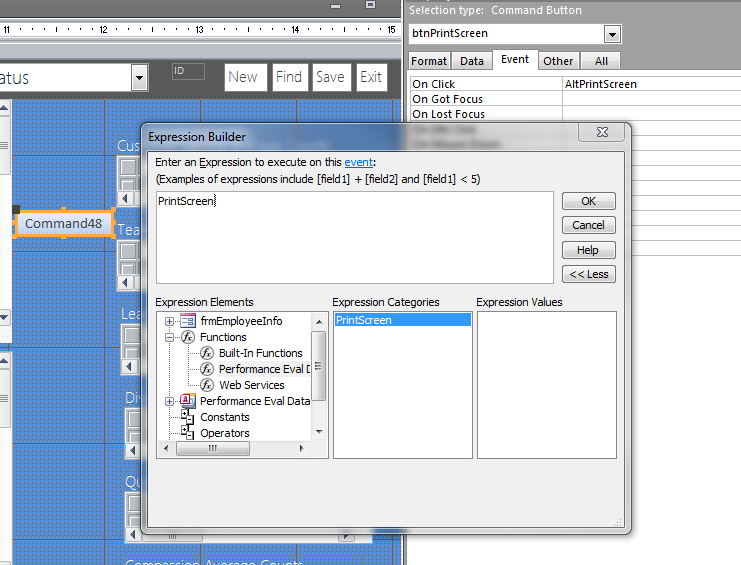Switch to Format tab in property sheet
The image size is (741, 565).
[x=429, y=61]
